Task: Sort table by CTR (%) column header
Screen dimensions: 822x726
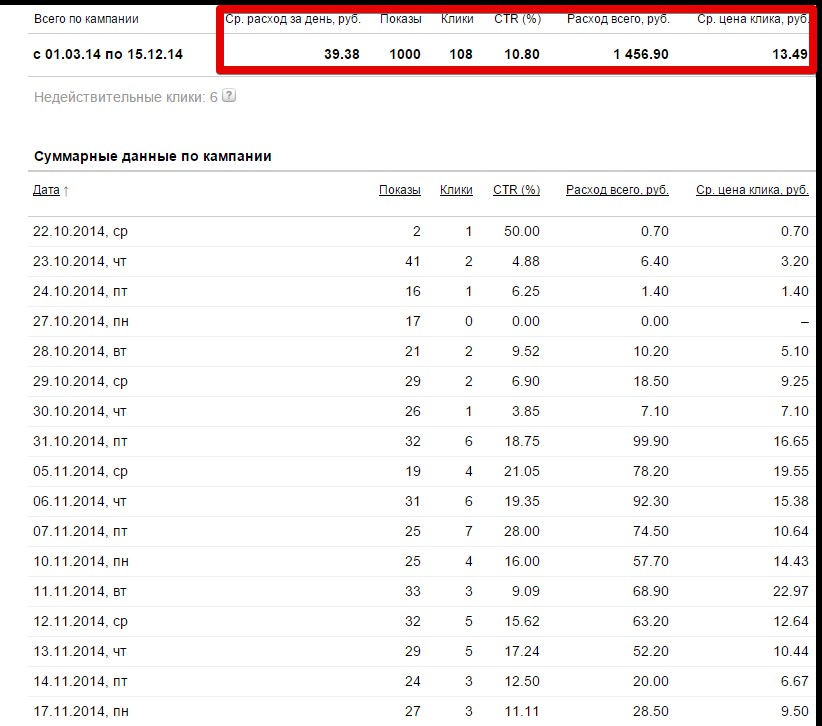Action: 516,190
